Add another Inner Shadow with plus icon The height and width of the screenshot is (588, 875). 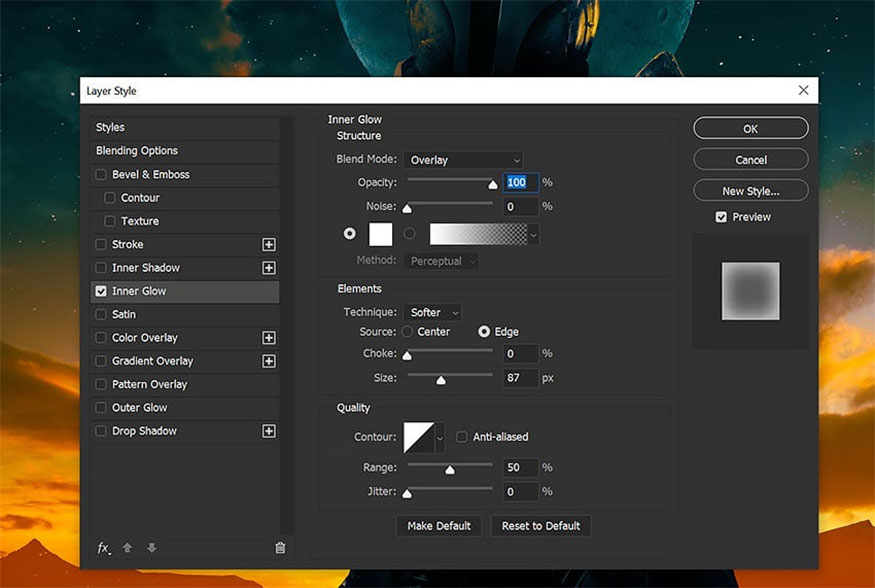click(268, 268)
